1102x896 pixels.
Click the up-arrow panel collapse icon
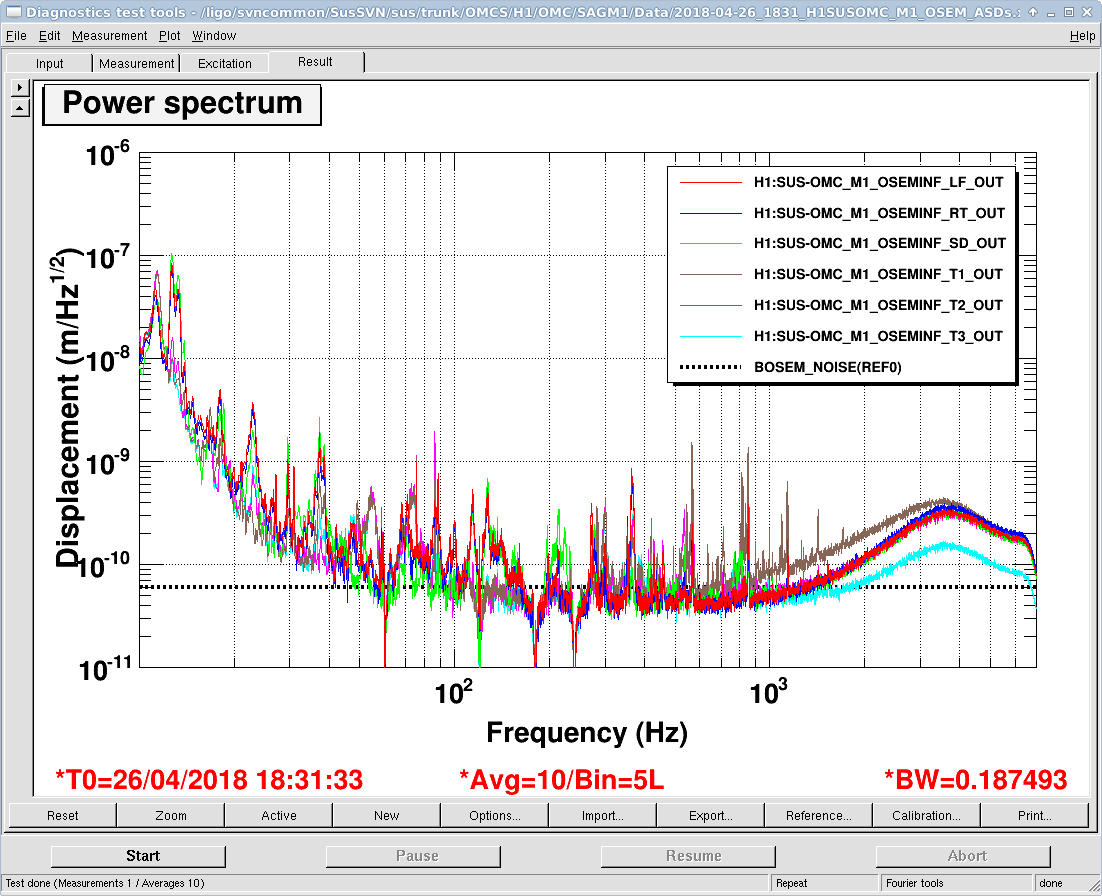(x=20, y=108)
